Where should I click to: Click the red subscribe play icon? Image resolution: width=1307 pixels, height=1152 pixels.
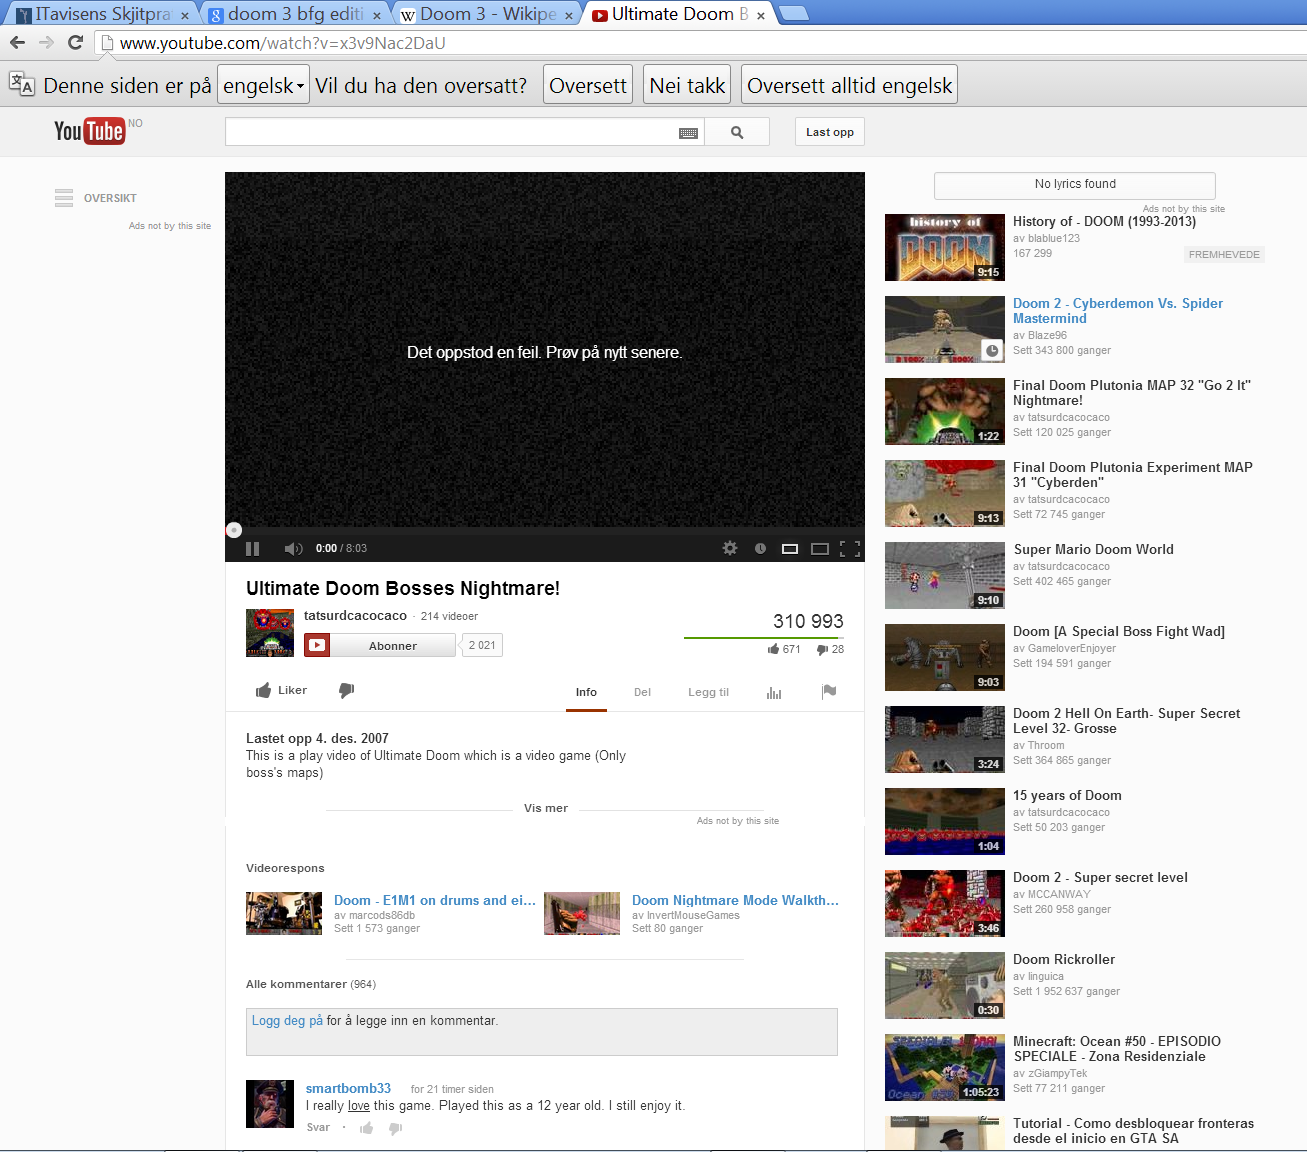pos(317,645)
